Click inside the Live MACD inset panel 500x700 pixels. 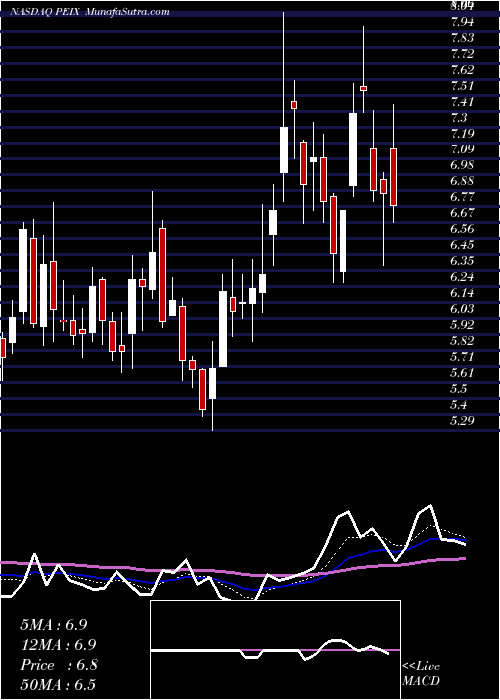(x=275, y=650)
